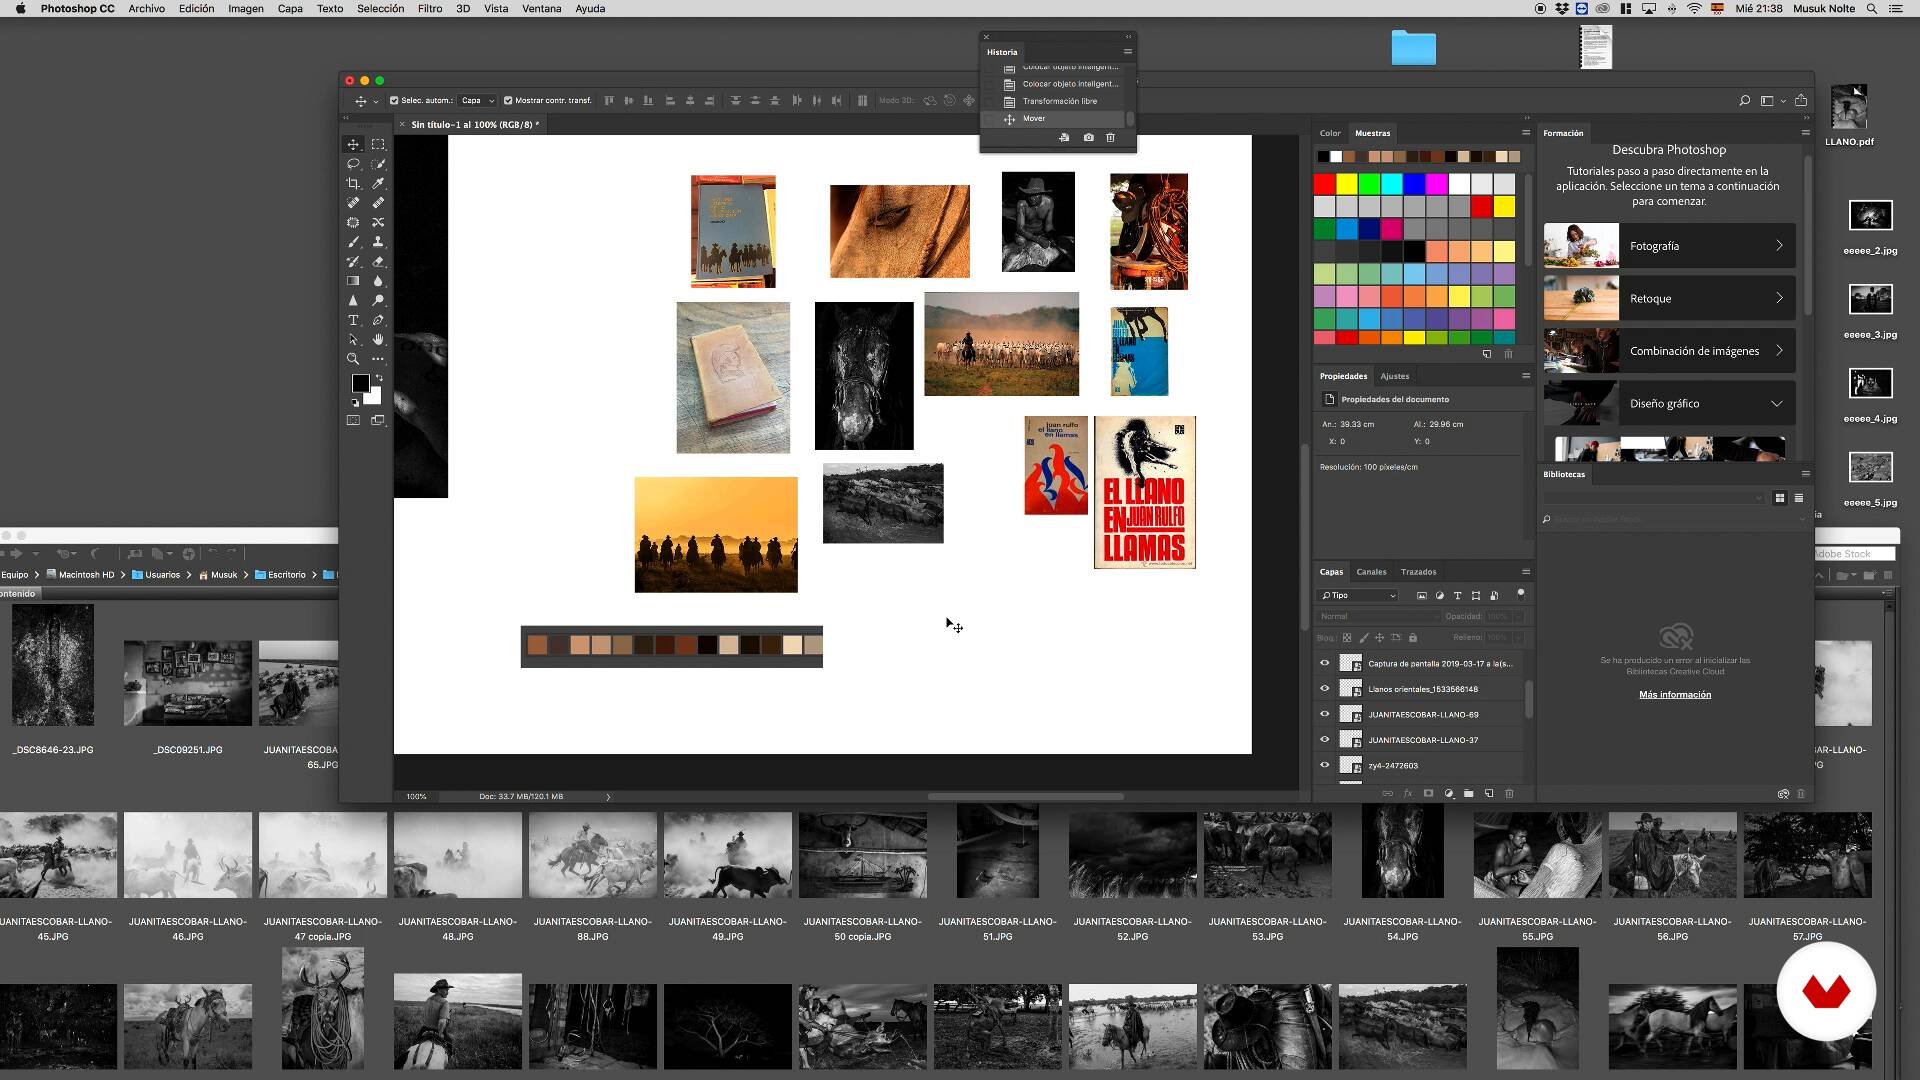Image resolution: width=1920 pixels, height=1080 pixels.
Task: Toggle Selec. autom. checkbox
Action: coord(394,101)
